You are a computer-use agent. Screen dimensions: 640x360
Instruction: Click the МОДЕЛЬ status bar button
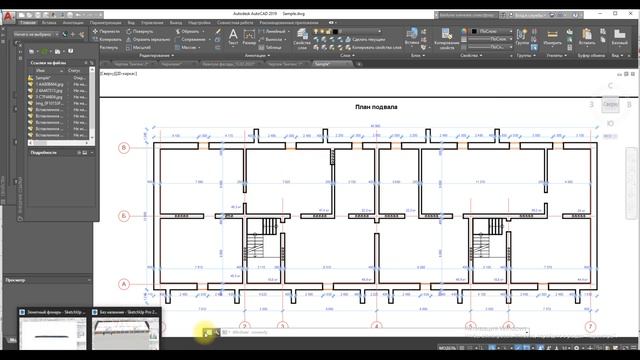[447, 348]
